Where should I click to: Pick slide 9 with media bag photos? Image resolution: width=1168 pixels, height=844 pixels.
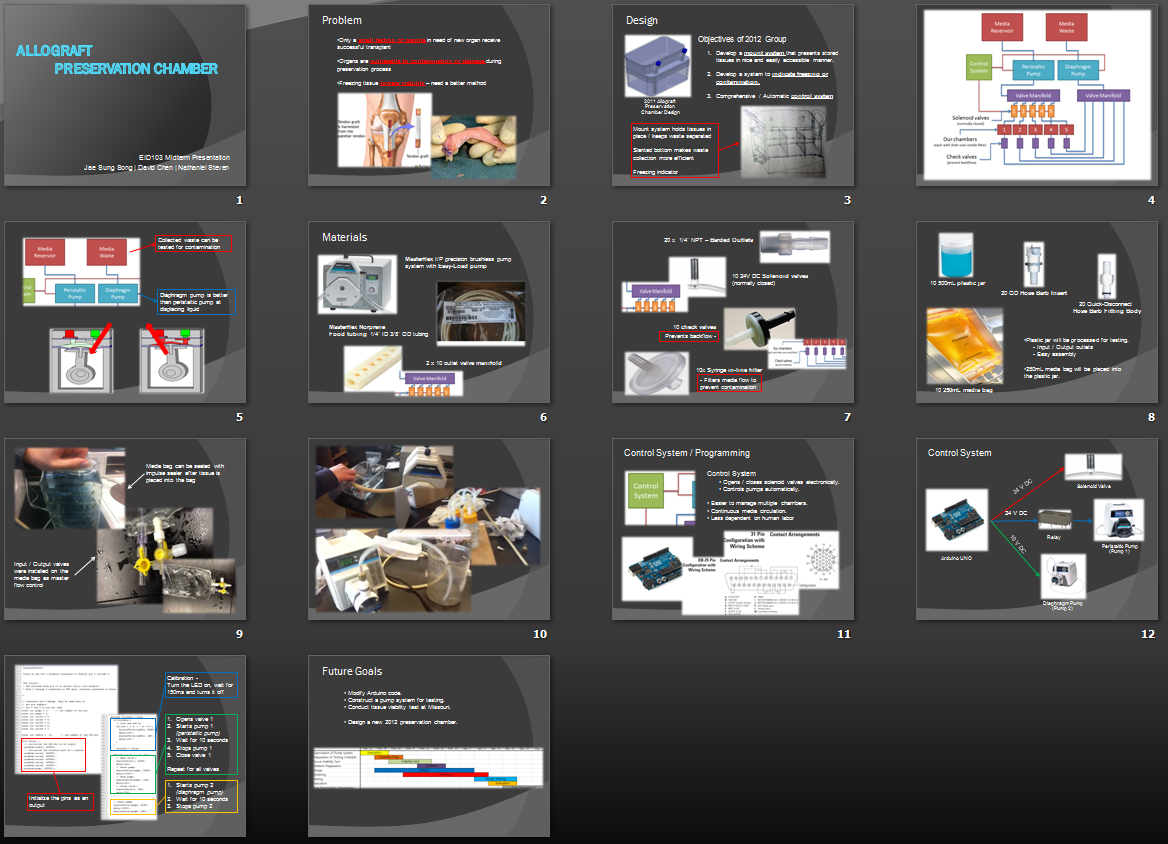tap(125, 529)
